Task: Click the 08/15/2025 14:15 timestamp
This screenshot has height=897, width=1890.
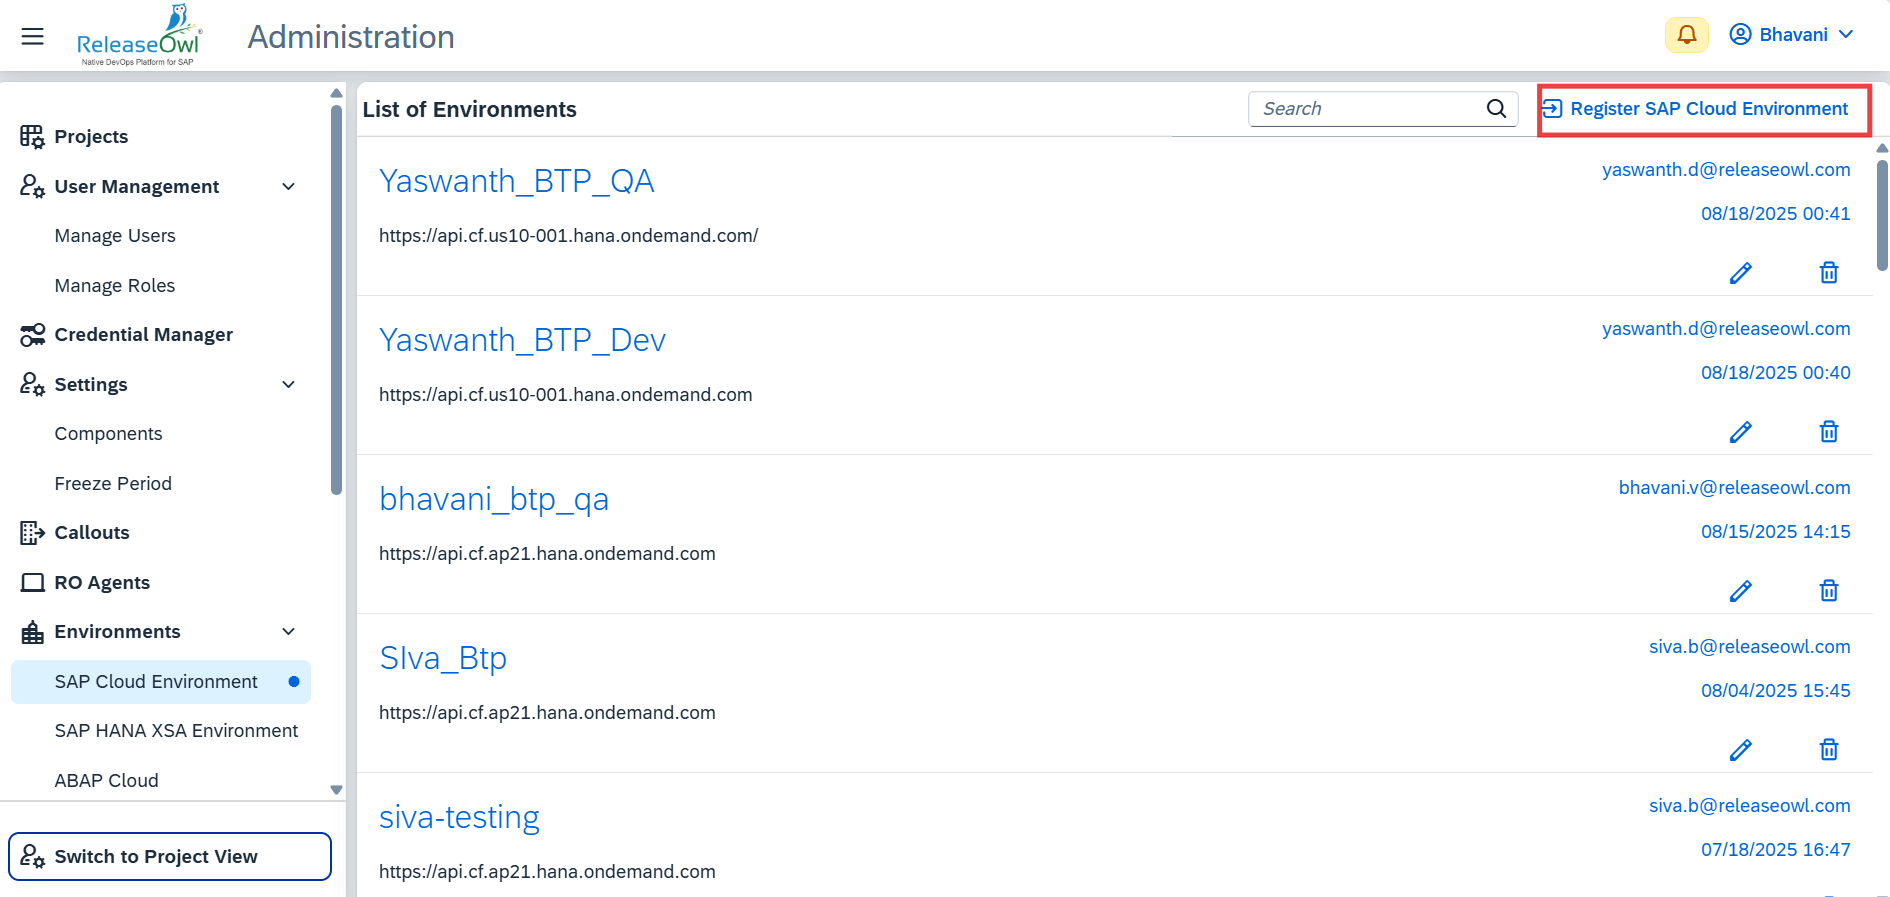Action: [1775, 532]
